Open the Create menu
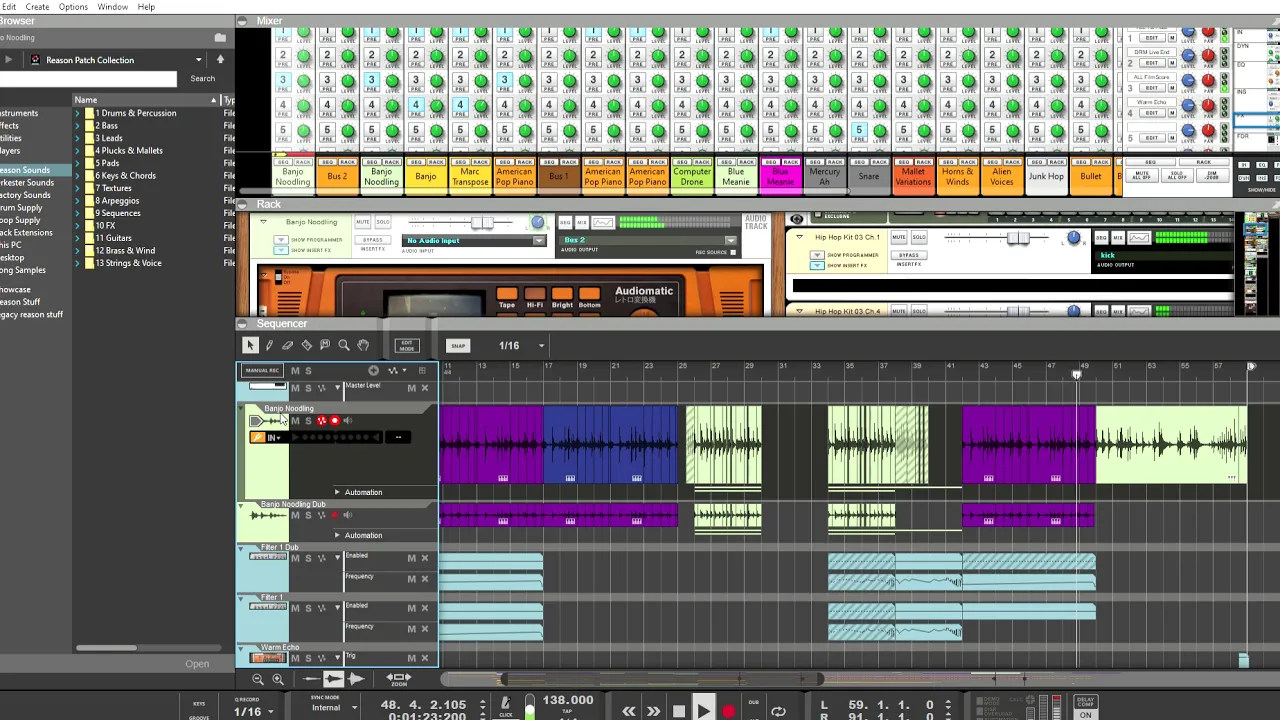The height and width of the screenshot is (720, 1280). [37, 7]
